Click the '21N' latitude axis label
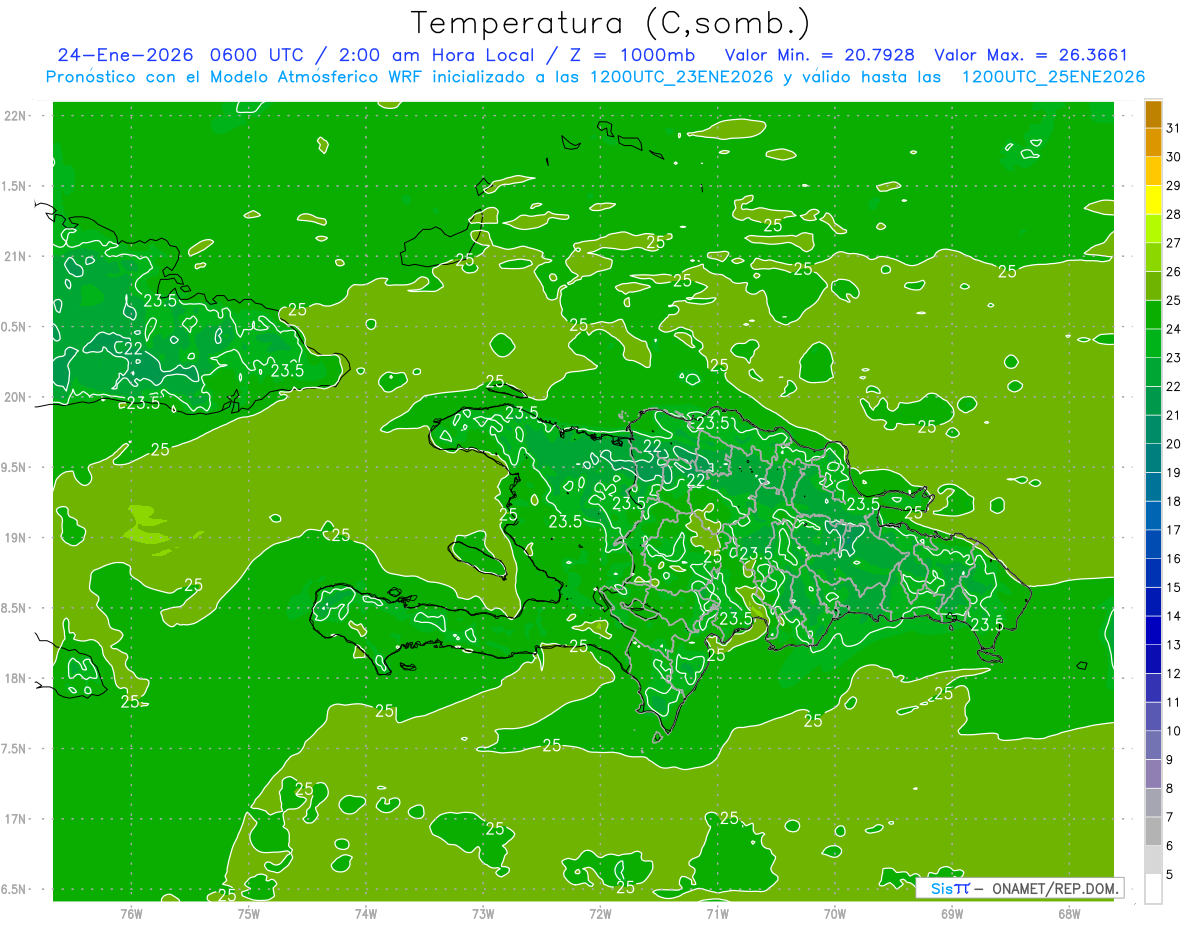This screenshot has width=1200, height=927. (x=17, y=256)
